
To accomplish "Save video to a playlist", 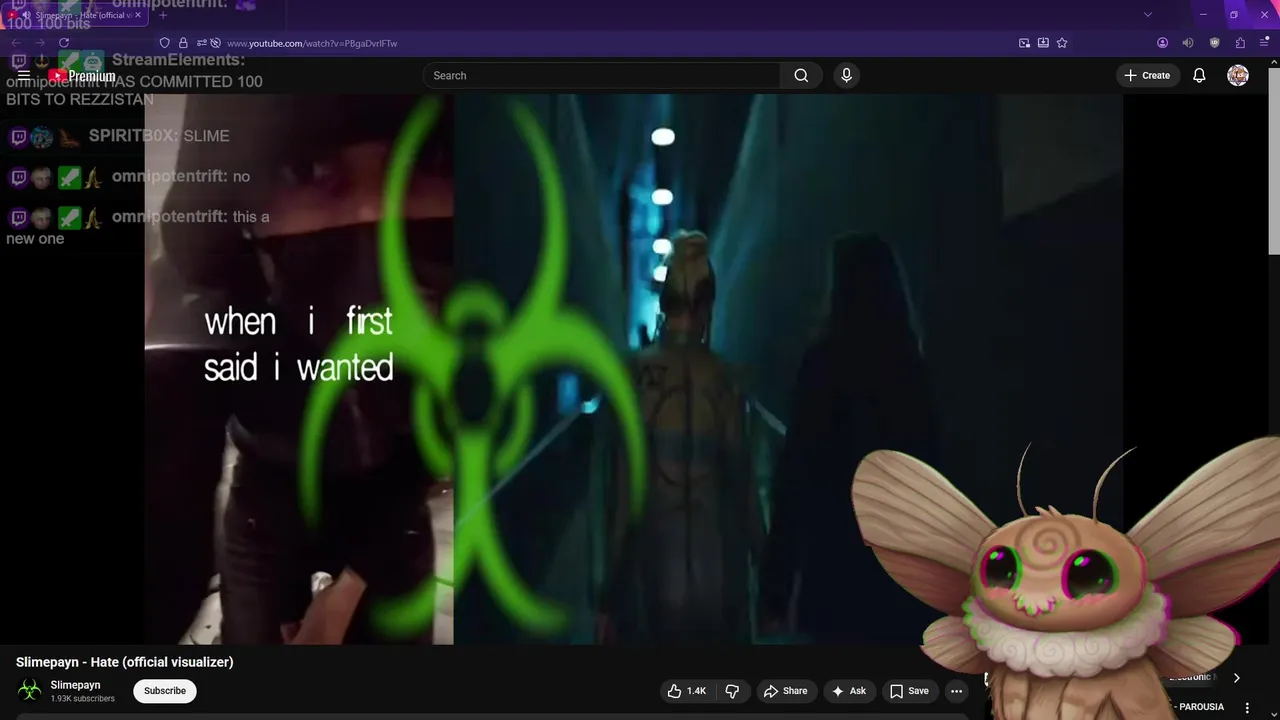I will (909, 691).
